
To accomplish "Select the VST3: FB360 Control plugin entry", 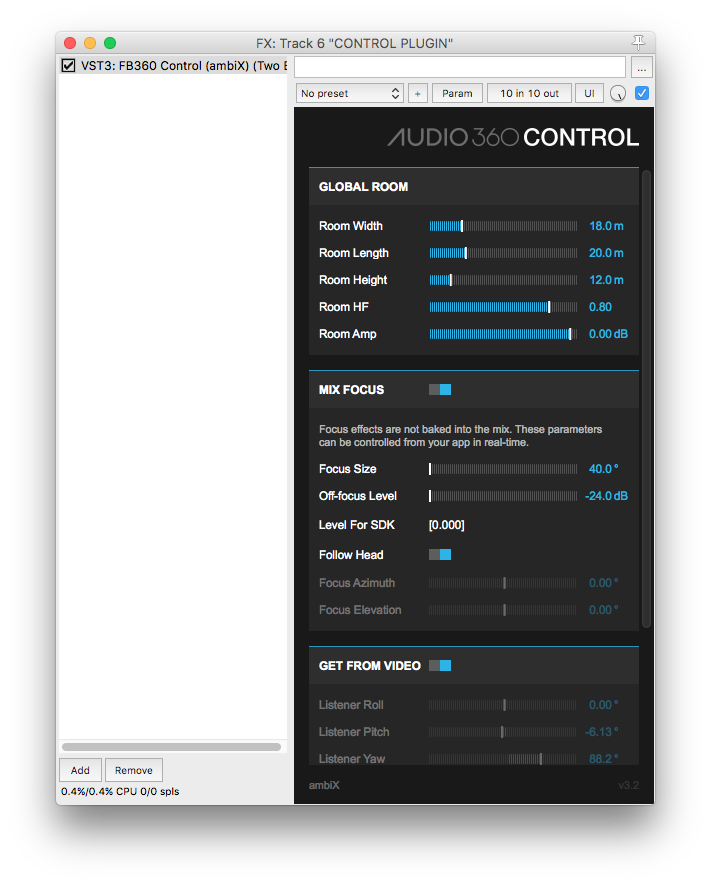I will click(x=173, y=65).
